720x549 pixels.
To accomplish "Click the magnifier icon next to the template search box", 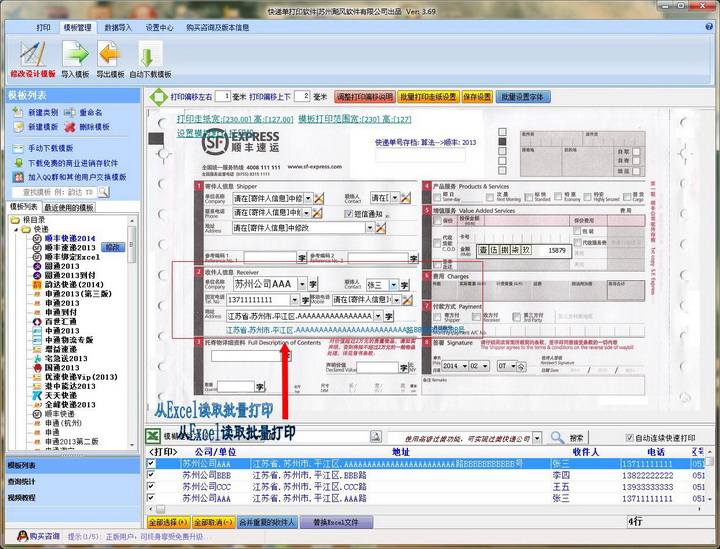I will [104, 191].
